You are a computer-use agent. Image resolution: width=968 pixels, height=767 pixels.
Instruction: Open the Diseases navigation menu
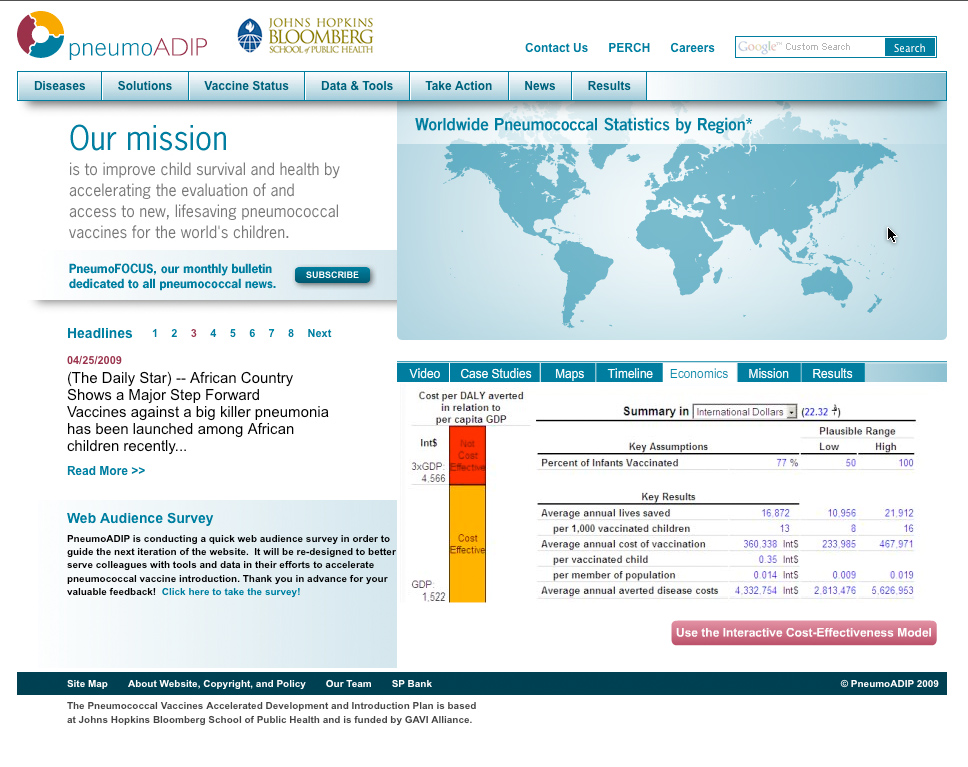coord(60,86)
